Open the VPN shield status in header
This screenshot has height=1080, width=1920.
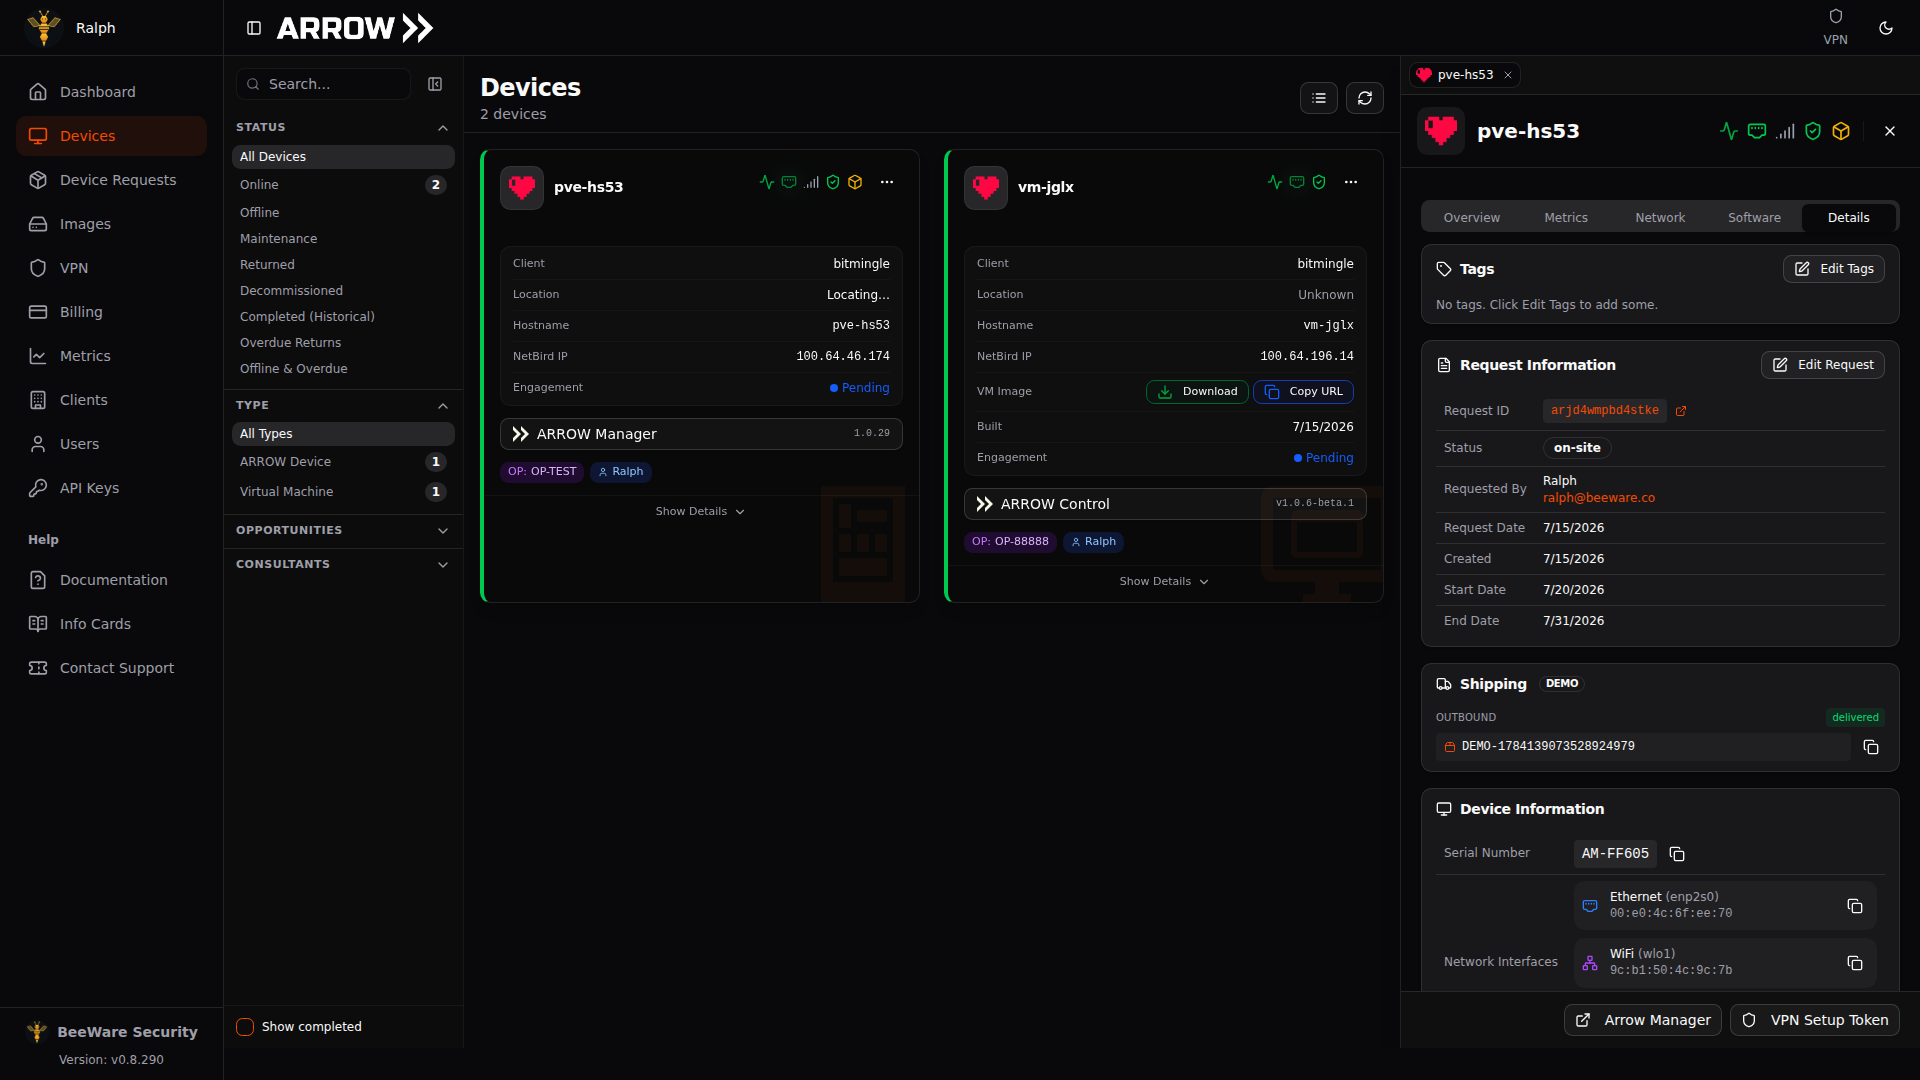(x=1835, y=27)
